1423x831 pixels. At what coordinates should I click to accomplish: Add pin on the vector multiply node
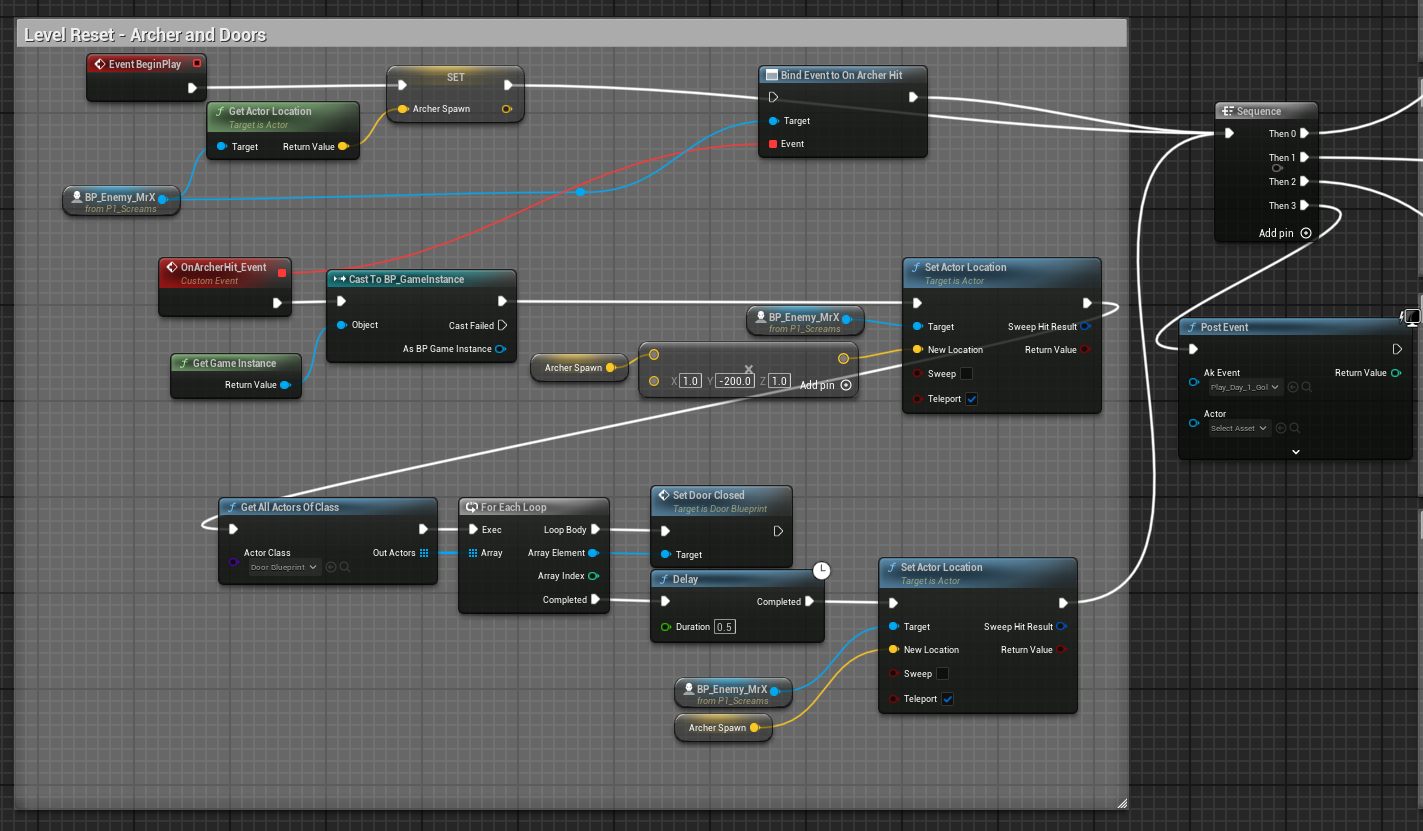[845, 385]
